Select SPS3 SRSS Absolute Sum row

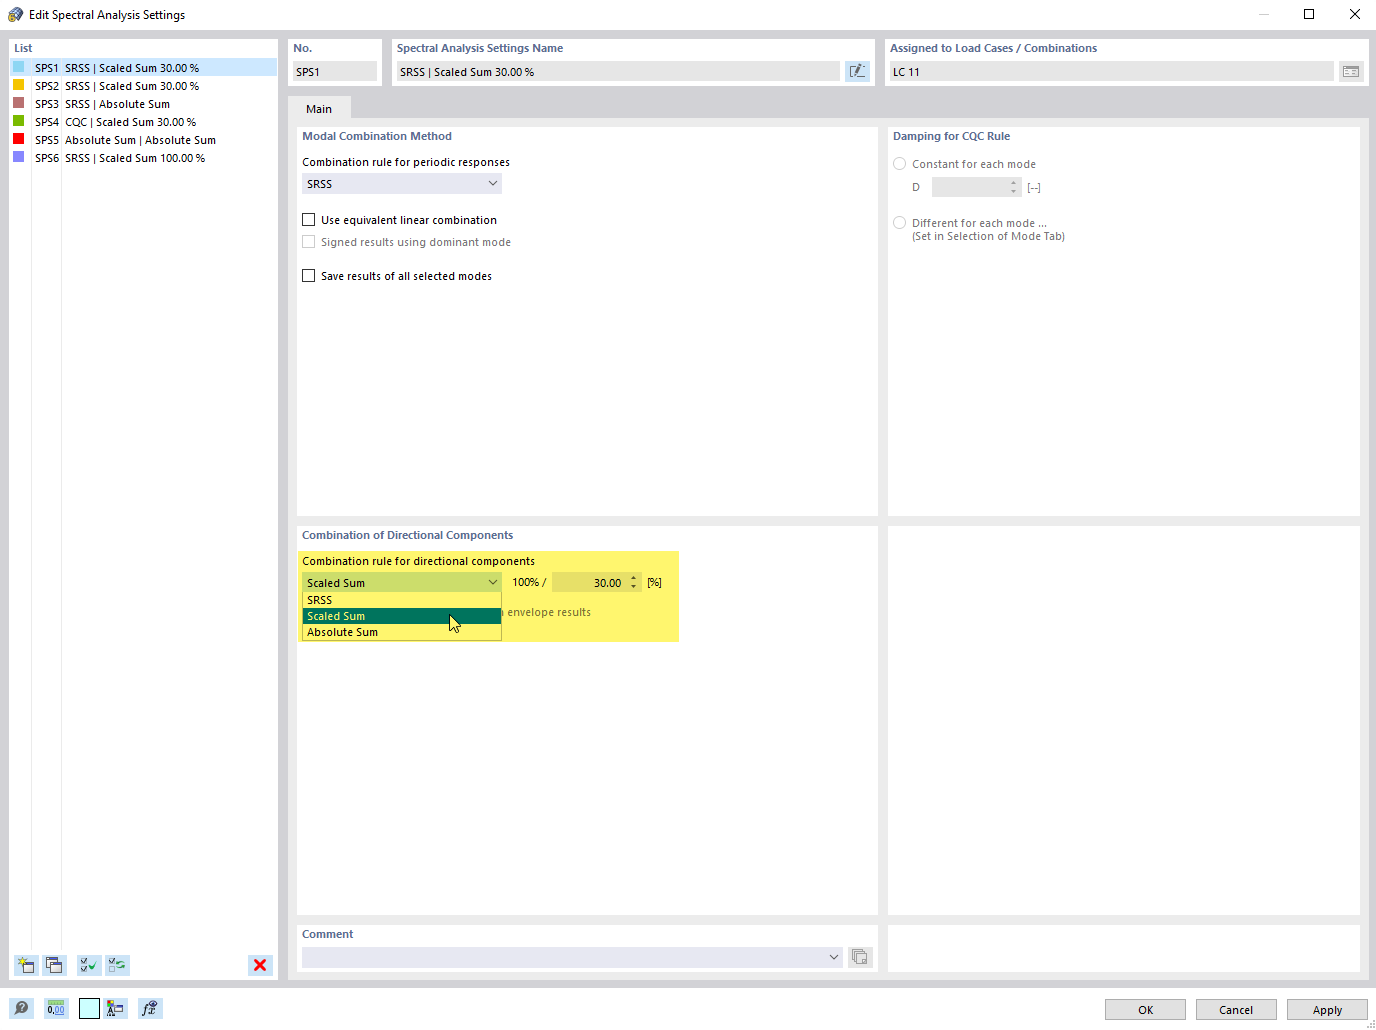[143, 104]
